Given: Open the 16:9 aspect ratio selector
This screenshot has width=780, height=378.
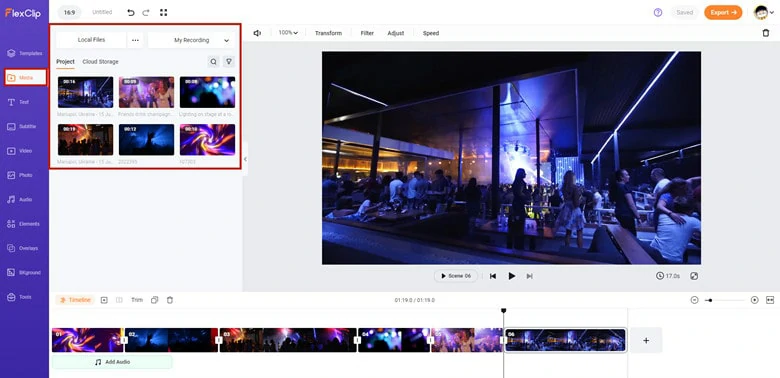Looking at the screenshot, I should tap(69, 12).
